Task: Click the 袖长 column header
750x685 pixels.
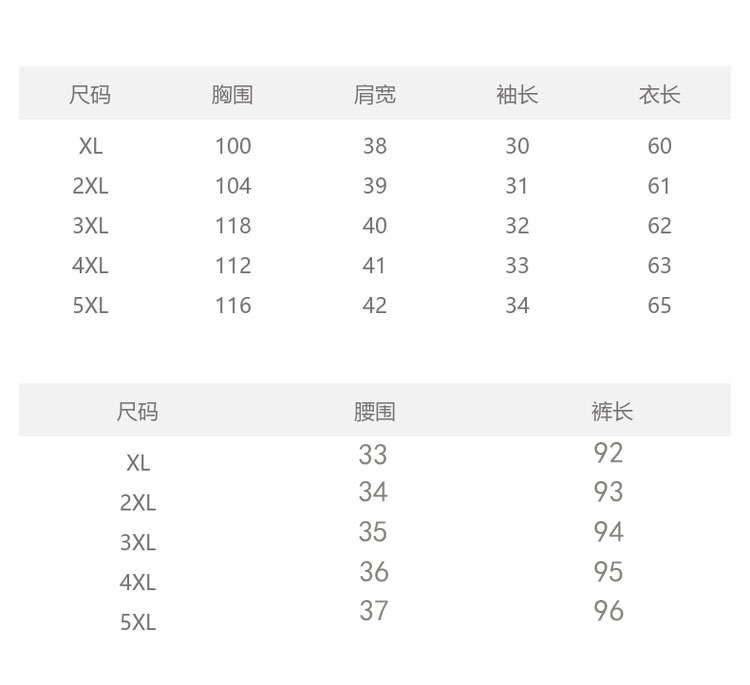Action: (517, 95)
